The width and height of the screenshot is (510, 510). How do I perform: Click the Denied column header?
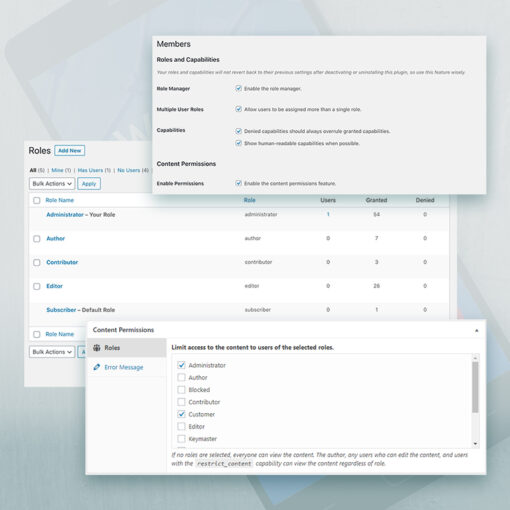coord(425,200)
